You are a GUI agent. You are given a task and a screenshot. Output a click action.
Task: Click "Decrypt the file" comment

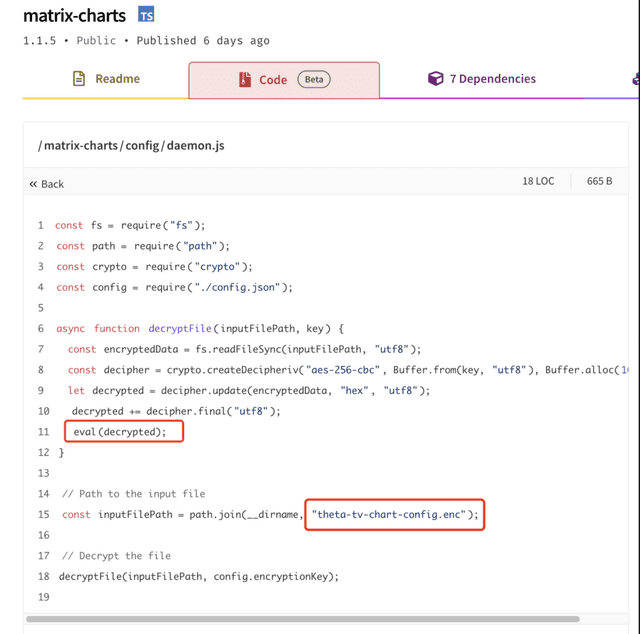click(116, 556)
